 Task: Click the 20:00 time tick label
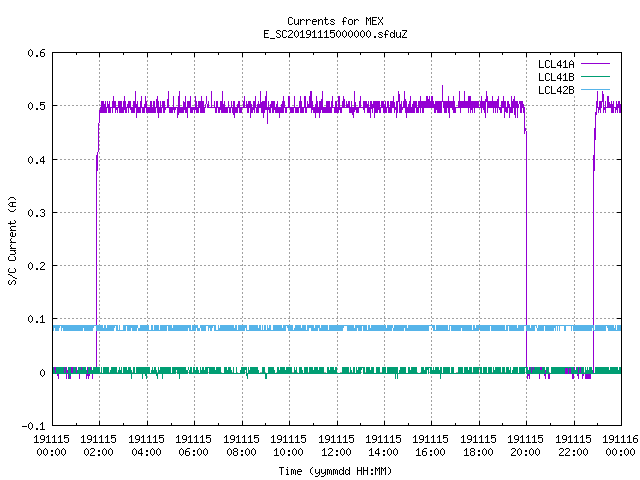pos(525,452)
